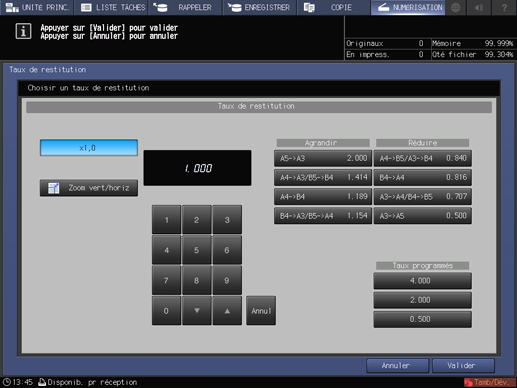Choose B4->A3/B5->A4 1.154 preset
517x388 pixels.
click(x=323, y=216)
